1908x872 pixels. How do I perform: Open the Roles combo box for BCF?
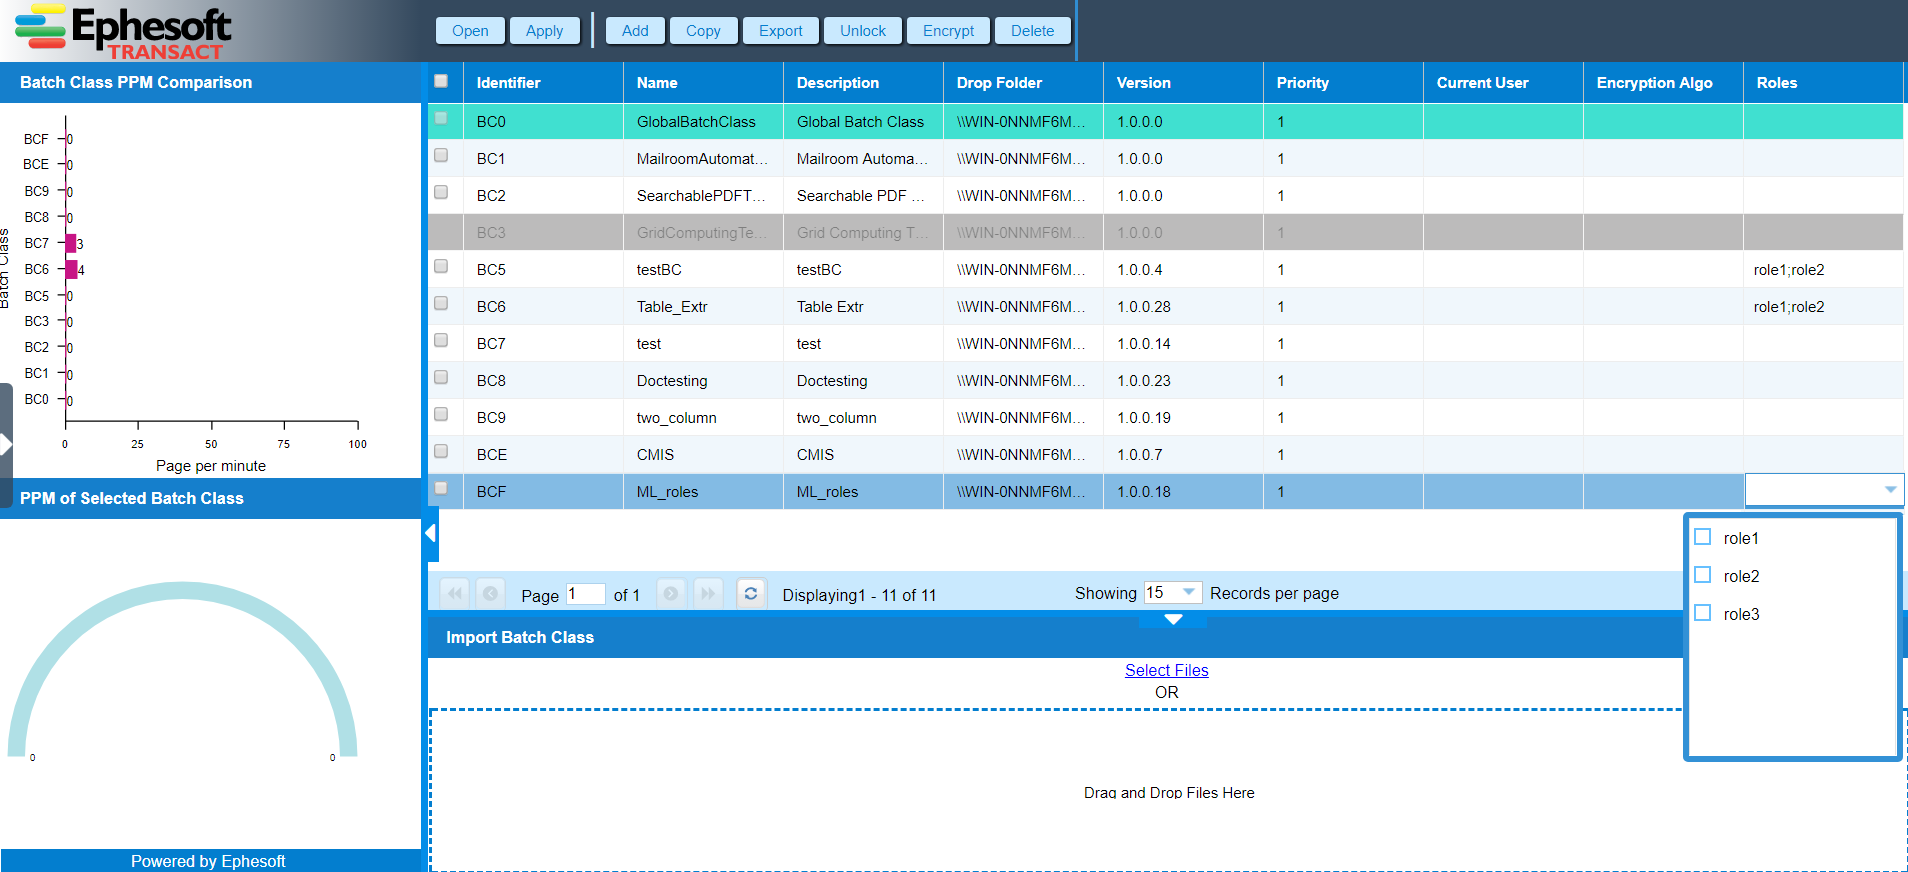(1890, 490)
